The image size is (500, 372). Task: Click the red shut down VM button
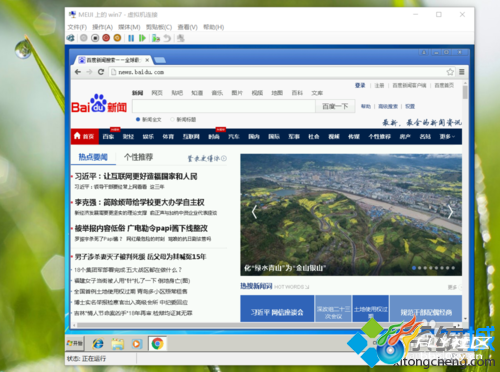click(106, 38)
